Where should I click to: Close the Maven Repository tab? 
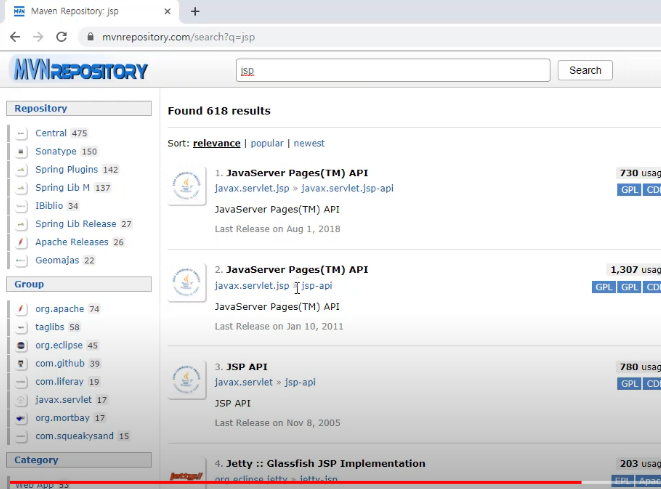click(167, 11)
